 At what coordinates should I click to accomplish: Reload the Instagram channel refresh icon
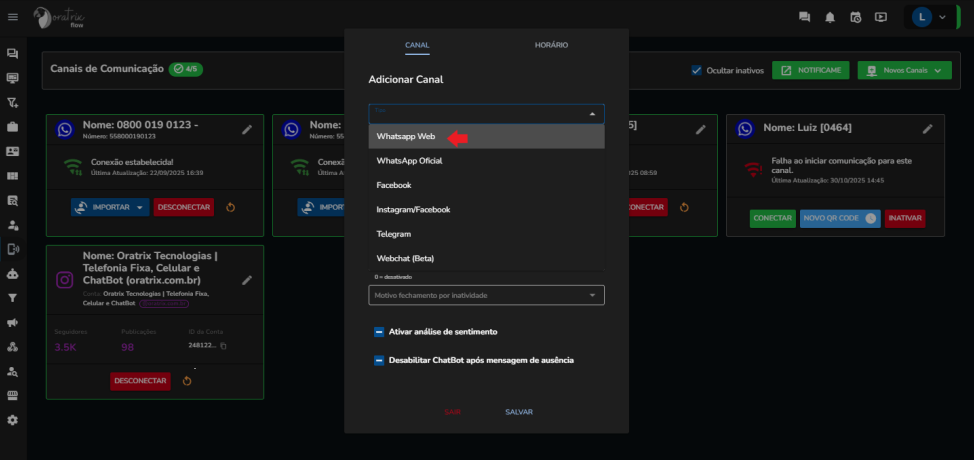pyautogui.click(x=187, y=381)
